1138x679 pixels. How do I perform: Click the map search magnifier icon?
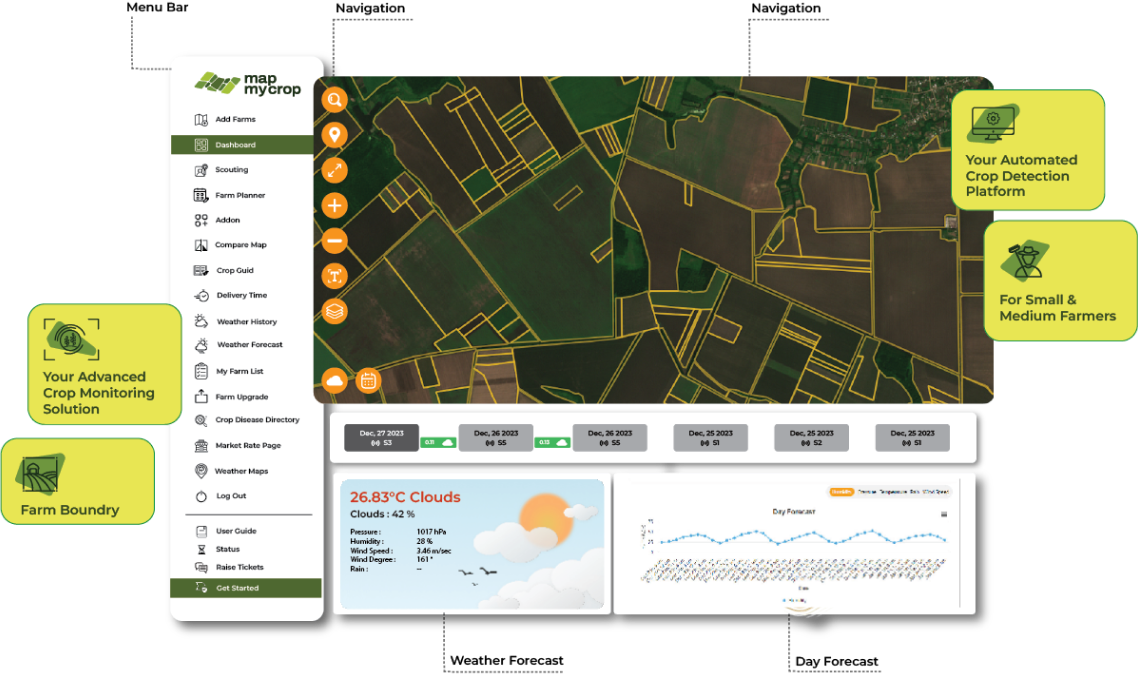pos(334,99)
